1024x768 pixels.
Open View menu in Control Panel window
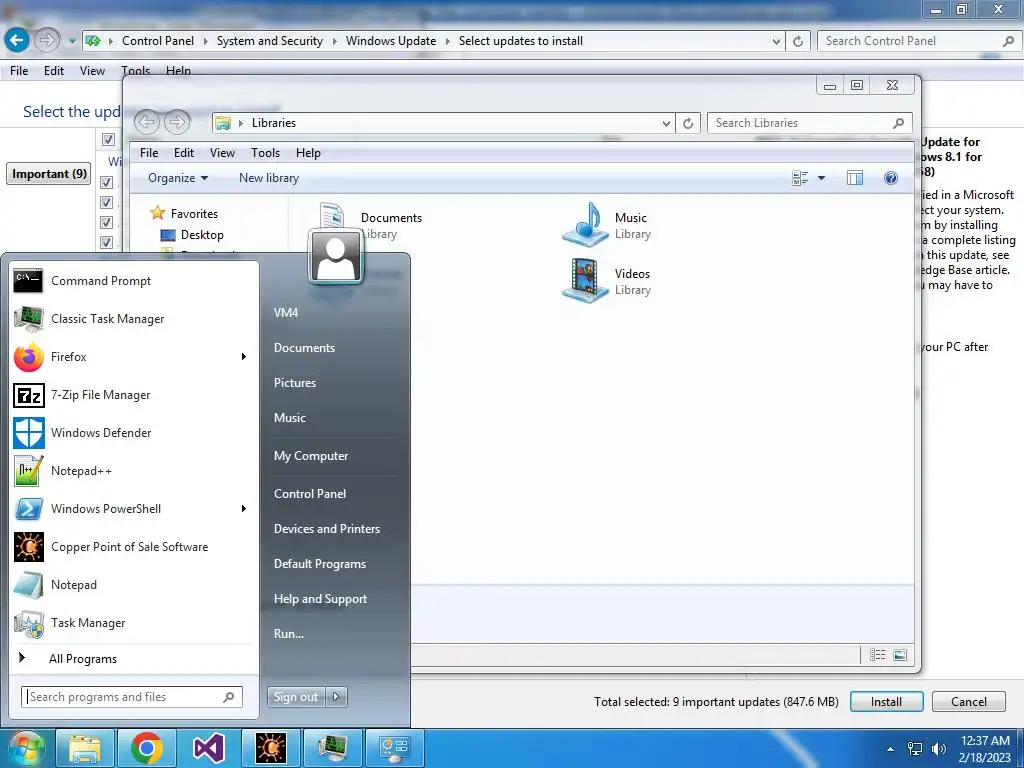coord(92,71)
